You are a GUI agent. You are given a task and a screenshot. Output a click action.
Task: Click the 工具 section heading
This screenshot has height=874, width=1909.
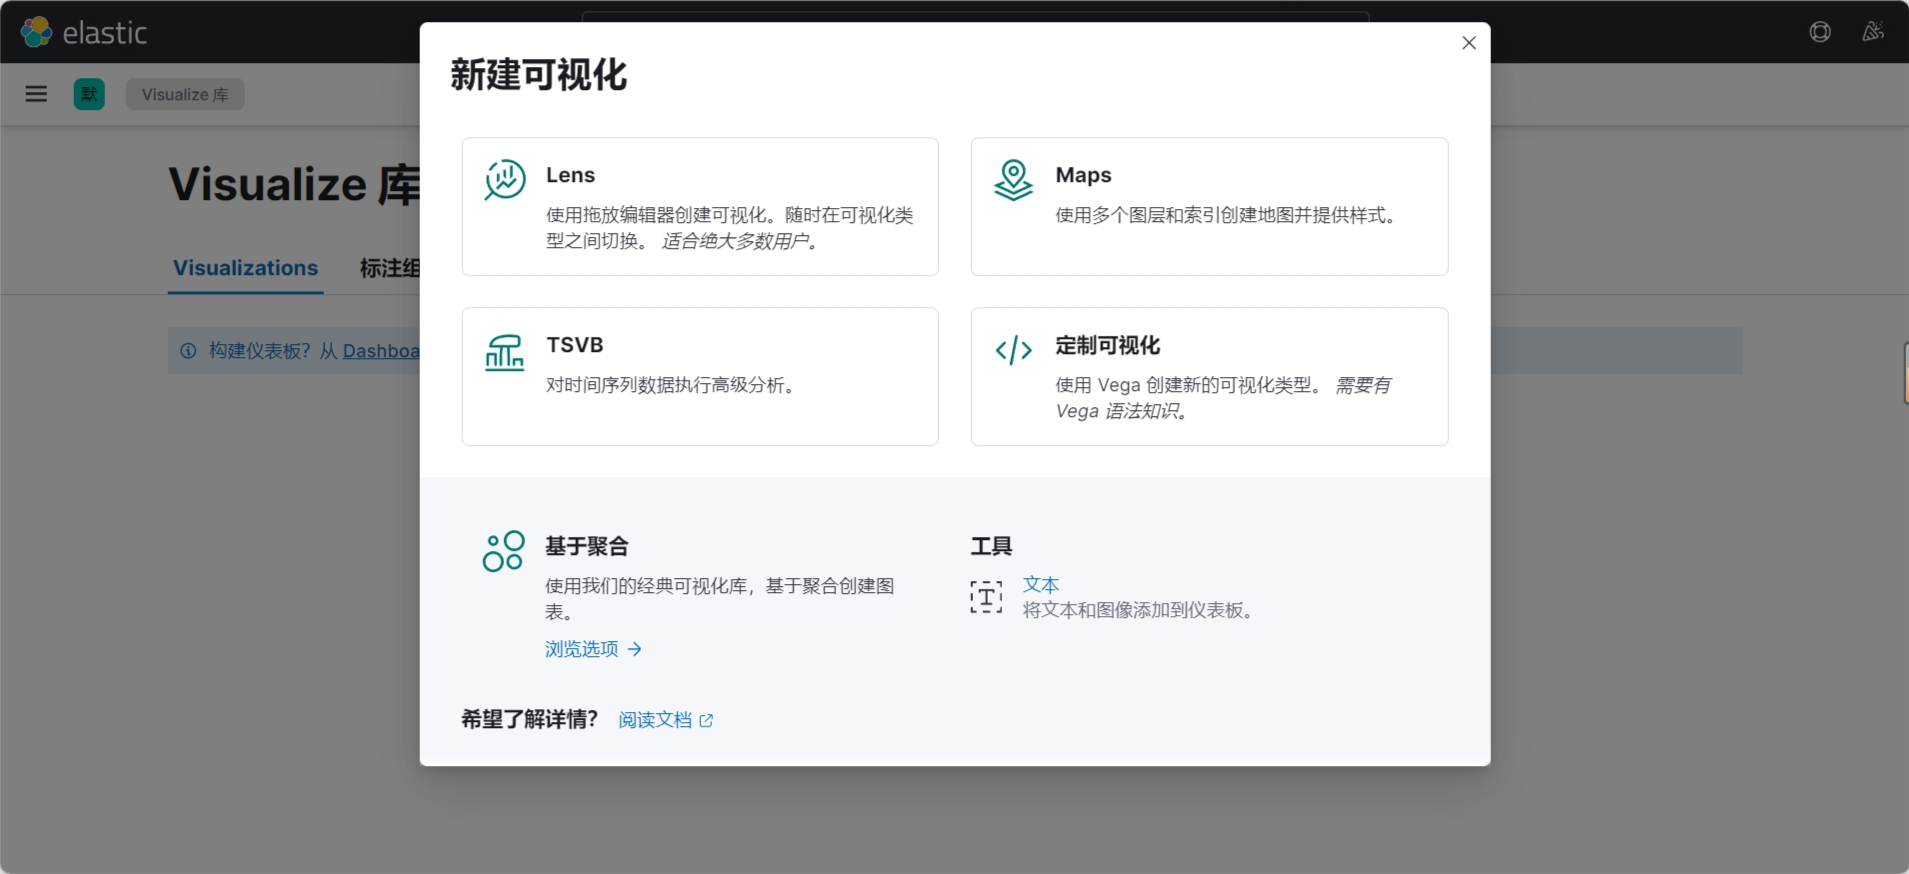(991, 546)
